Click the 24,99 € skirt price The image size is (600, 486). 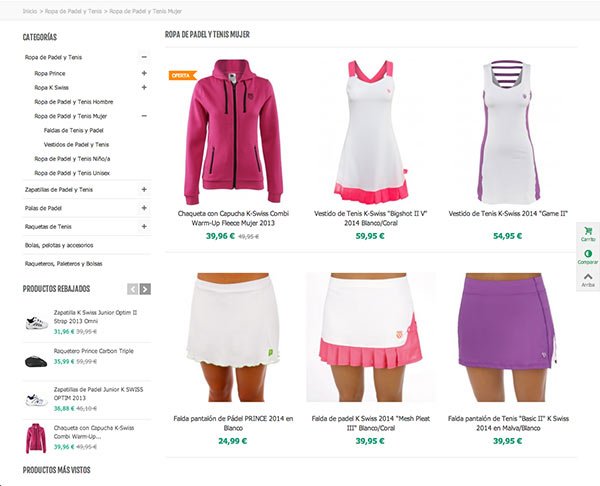click(233, 441)
